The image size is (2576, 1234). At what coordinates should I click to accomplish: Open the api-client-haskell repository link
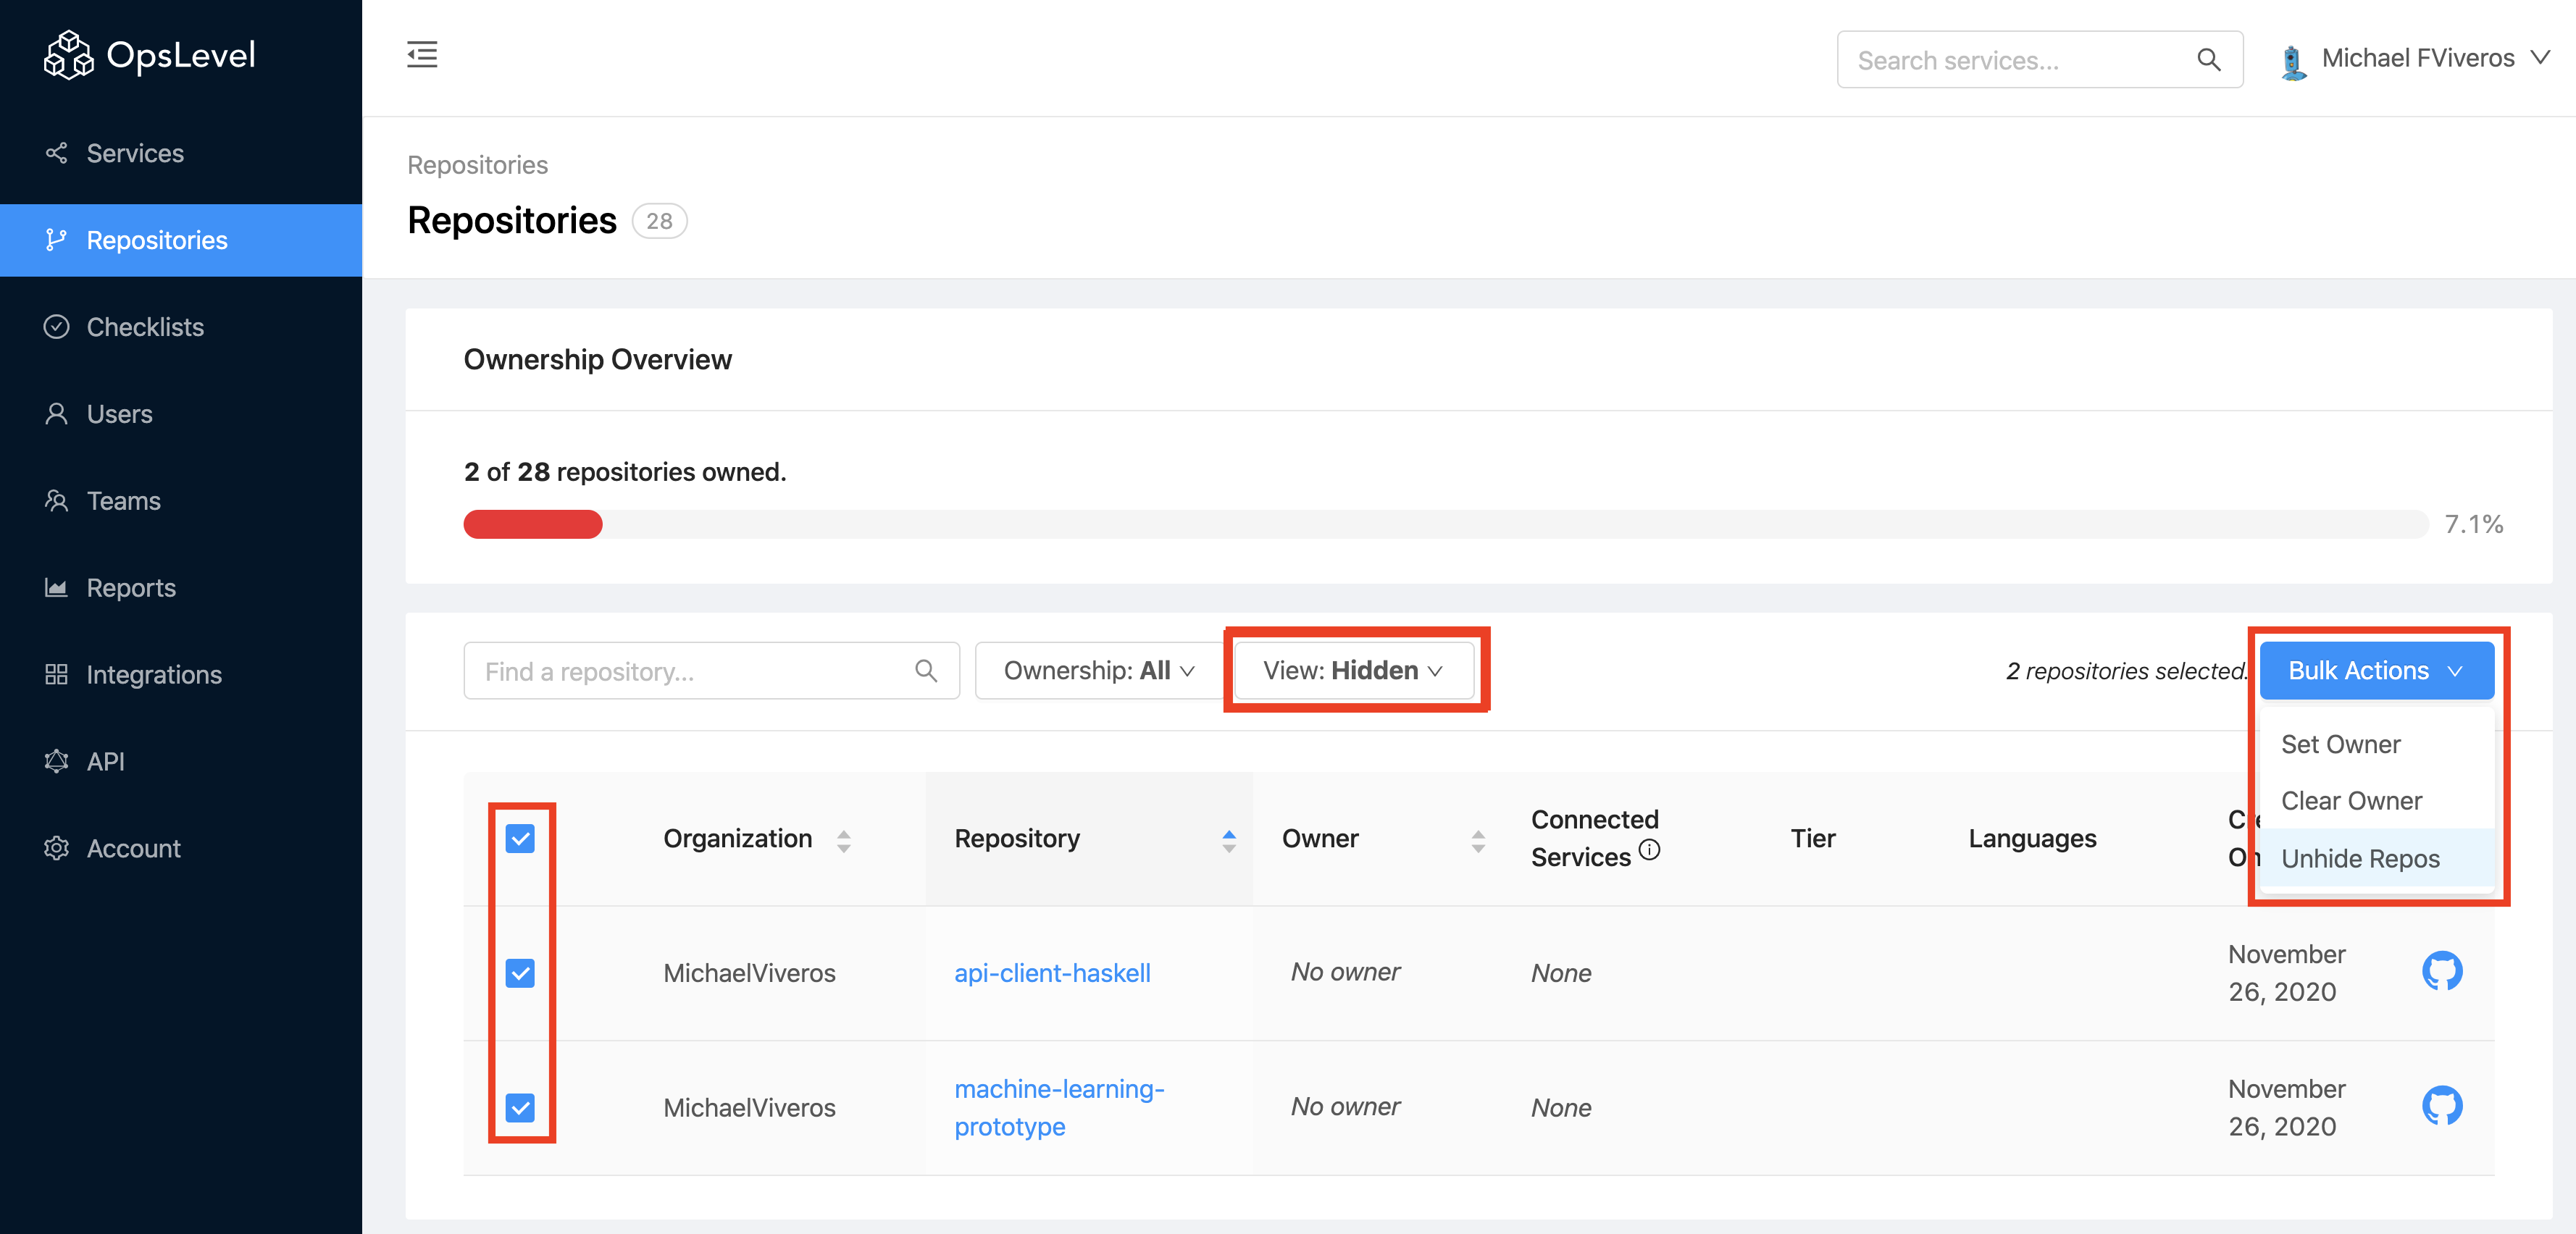1052,973
